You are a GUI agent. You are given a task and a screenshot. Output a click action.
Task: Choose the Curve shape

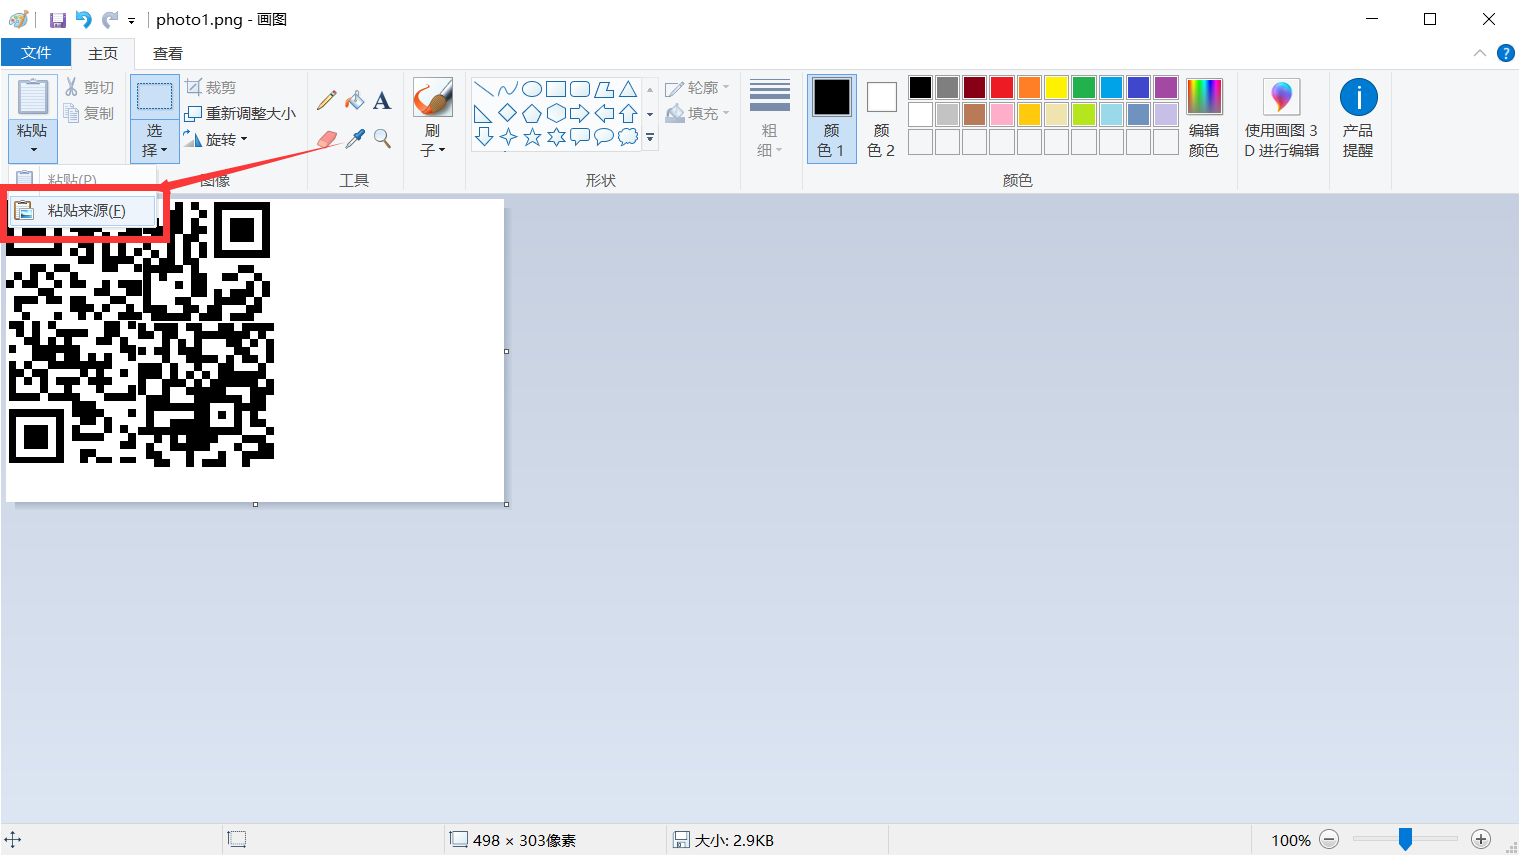(x=508, y=90)
